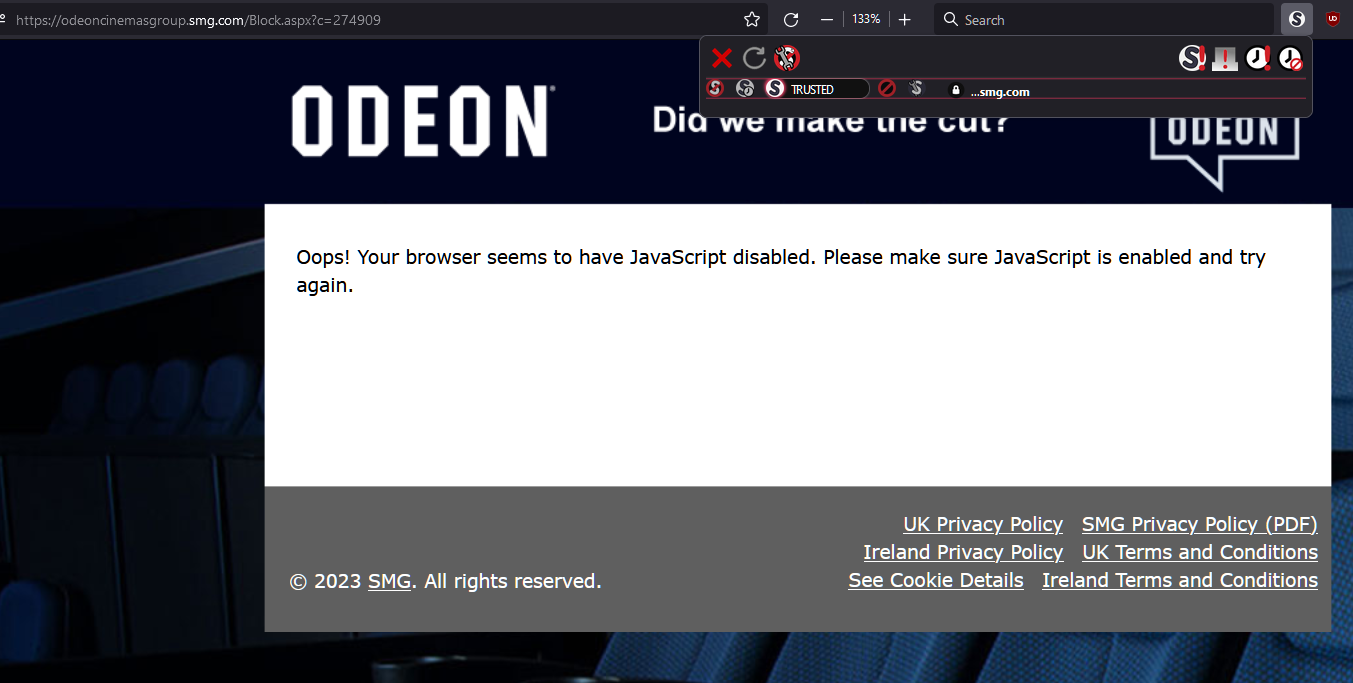
Task: Bookmark this page with the star icon
Action: coord(752,20)
